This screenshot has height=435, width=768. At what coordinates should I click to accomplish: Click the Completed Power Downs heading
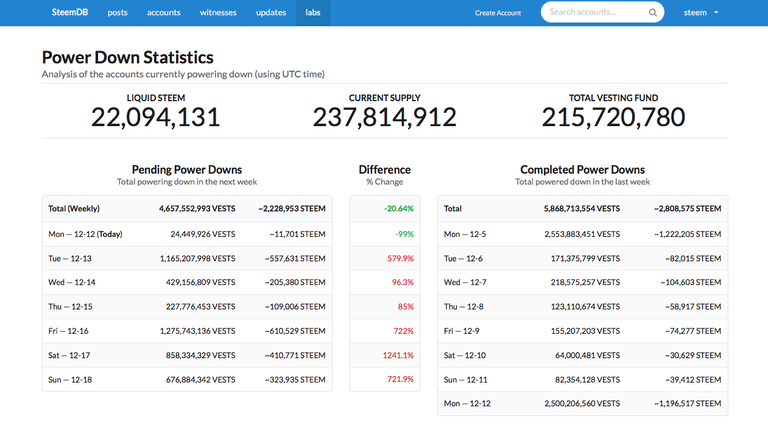tap(582, 169)
